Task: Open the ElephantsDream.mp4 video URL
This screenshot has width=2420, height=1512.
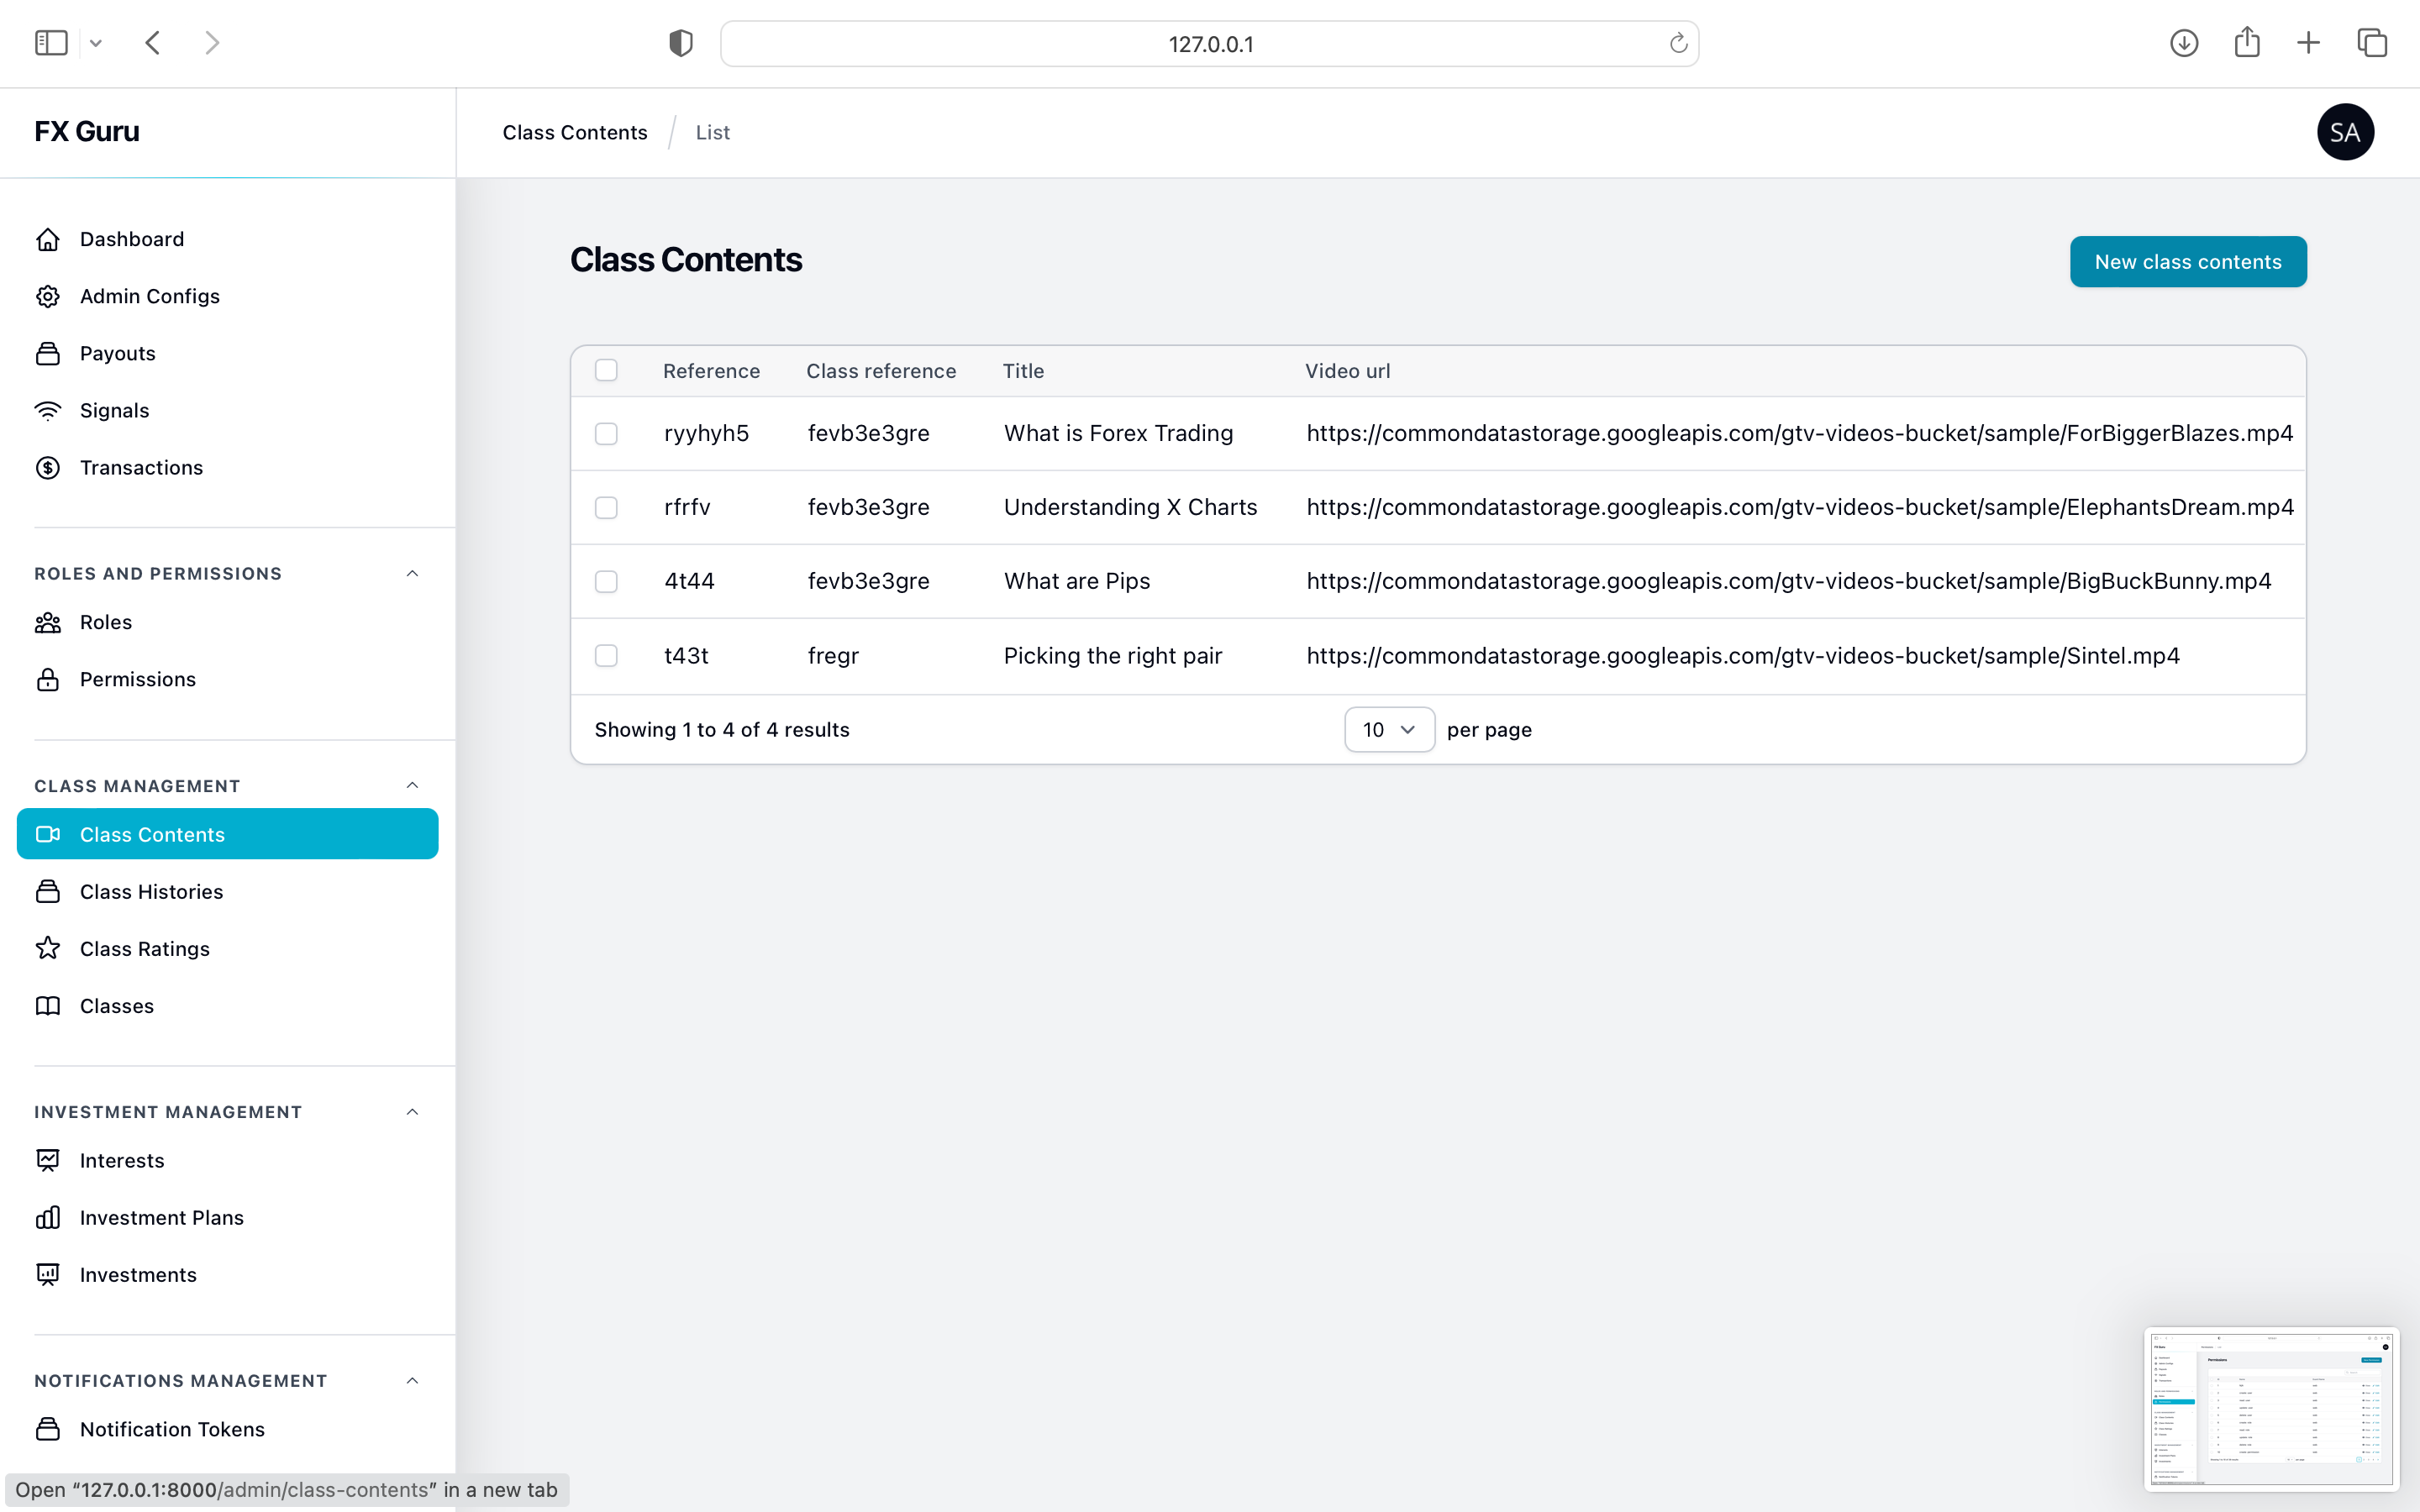Action: point(1799,507)
